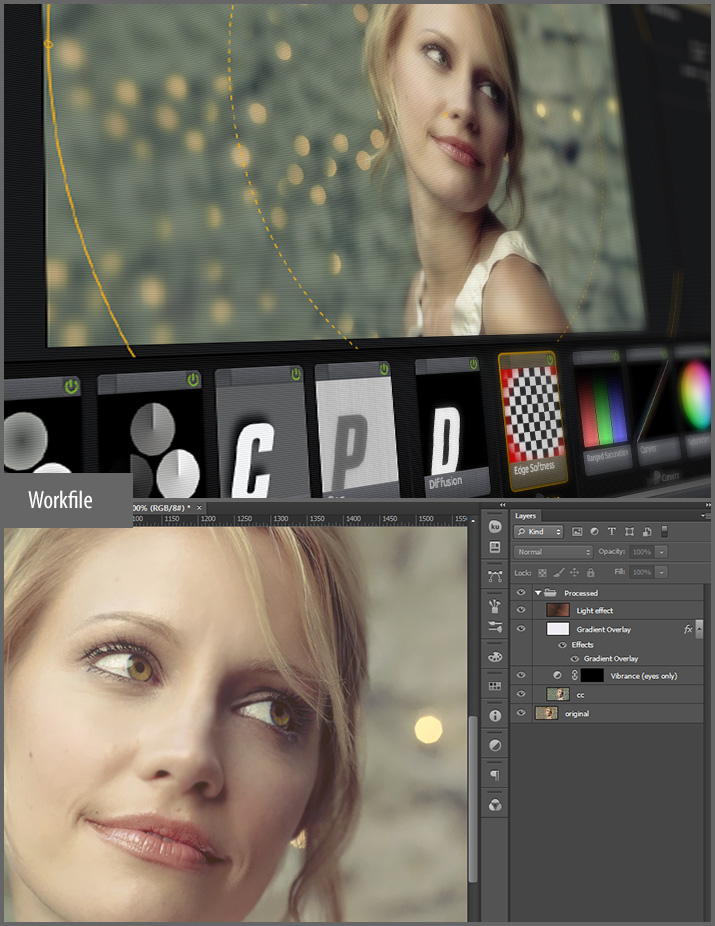
Task: Hide the Vibrance (eyes only) layer
Action: coord(520,676)
